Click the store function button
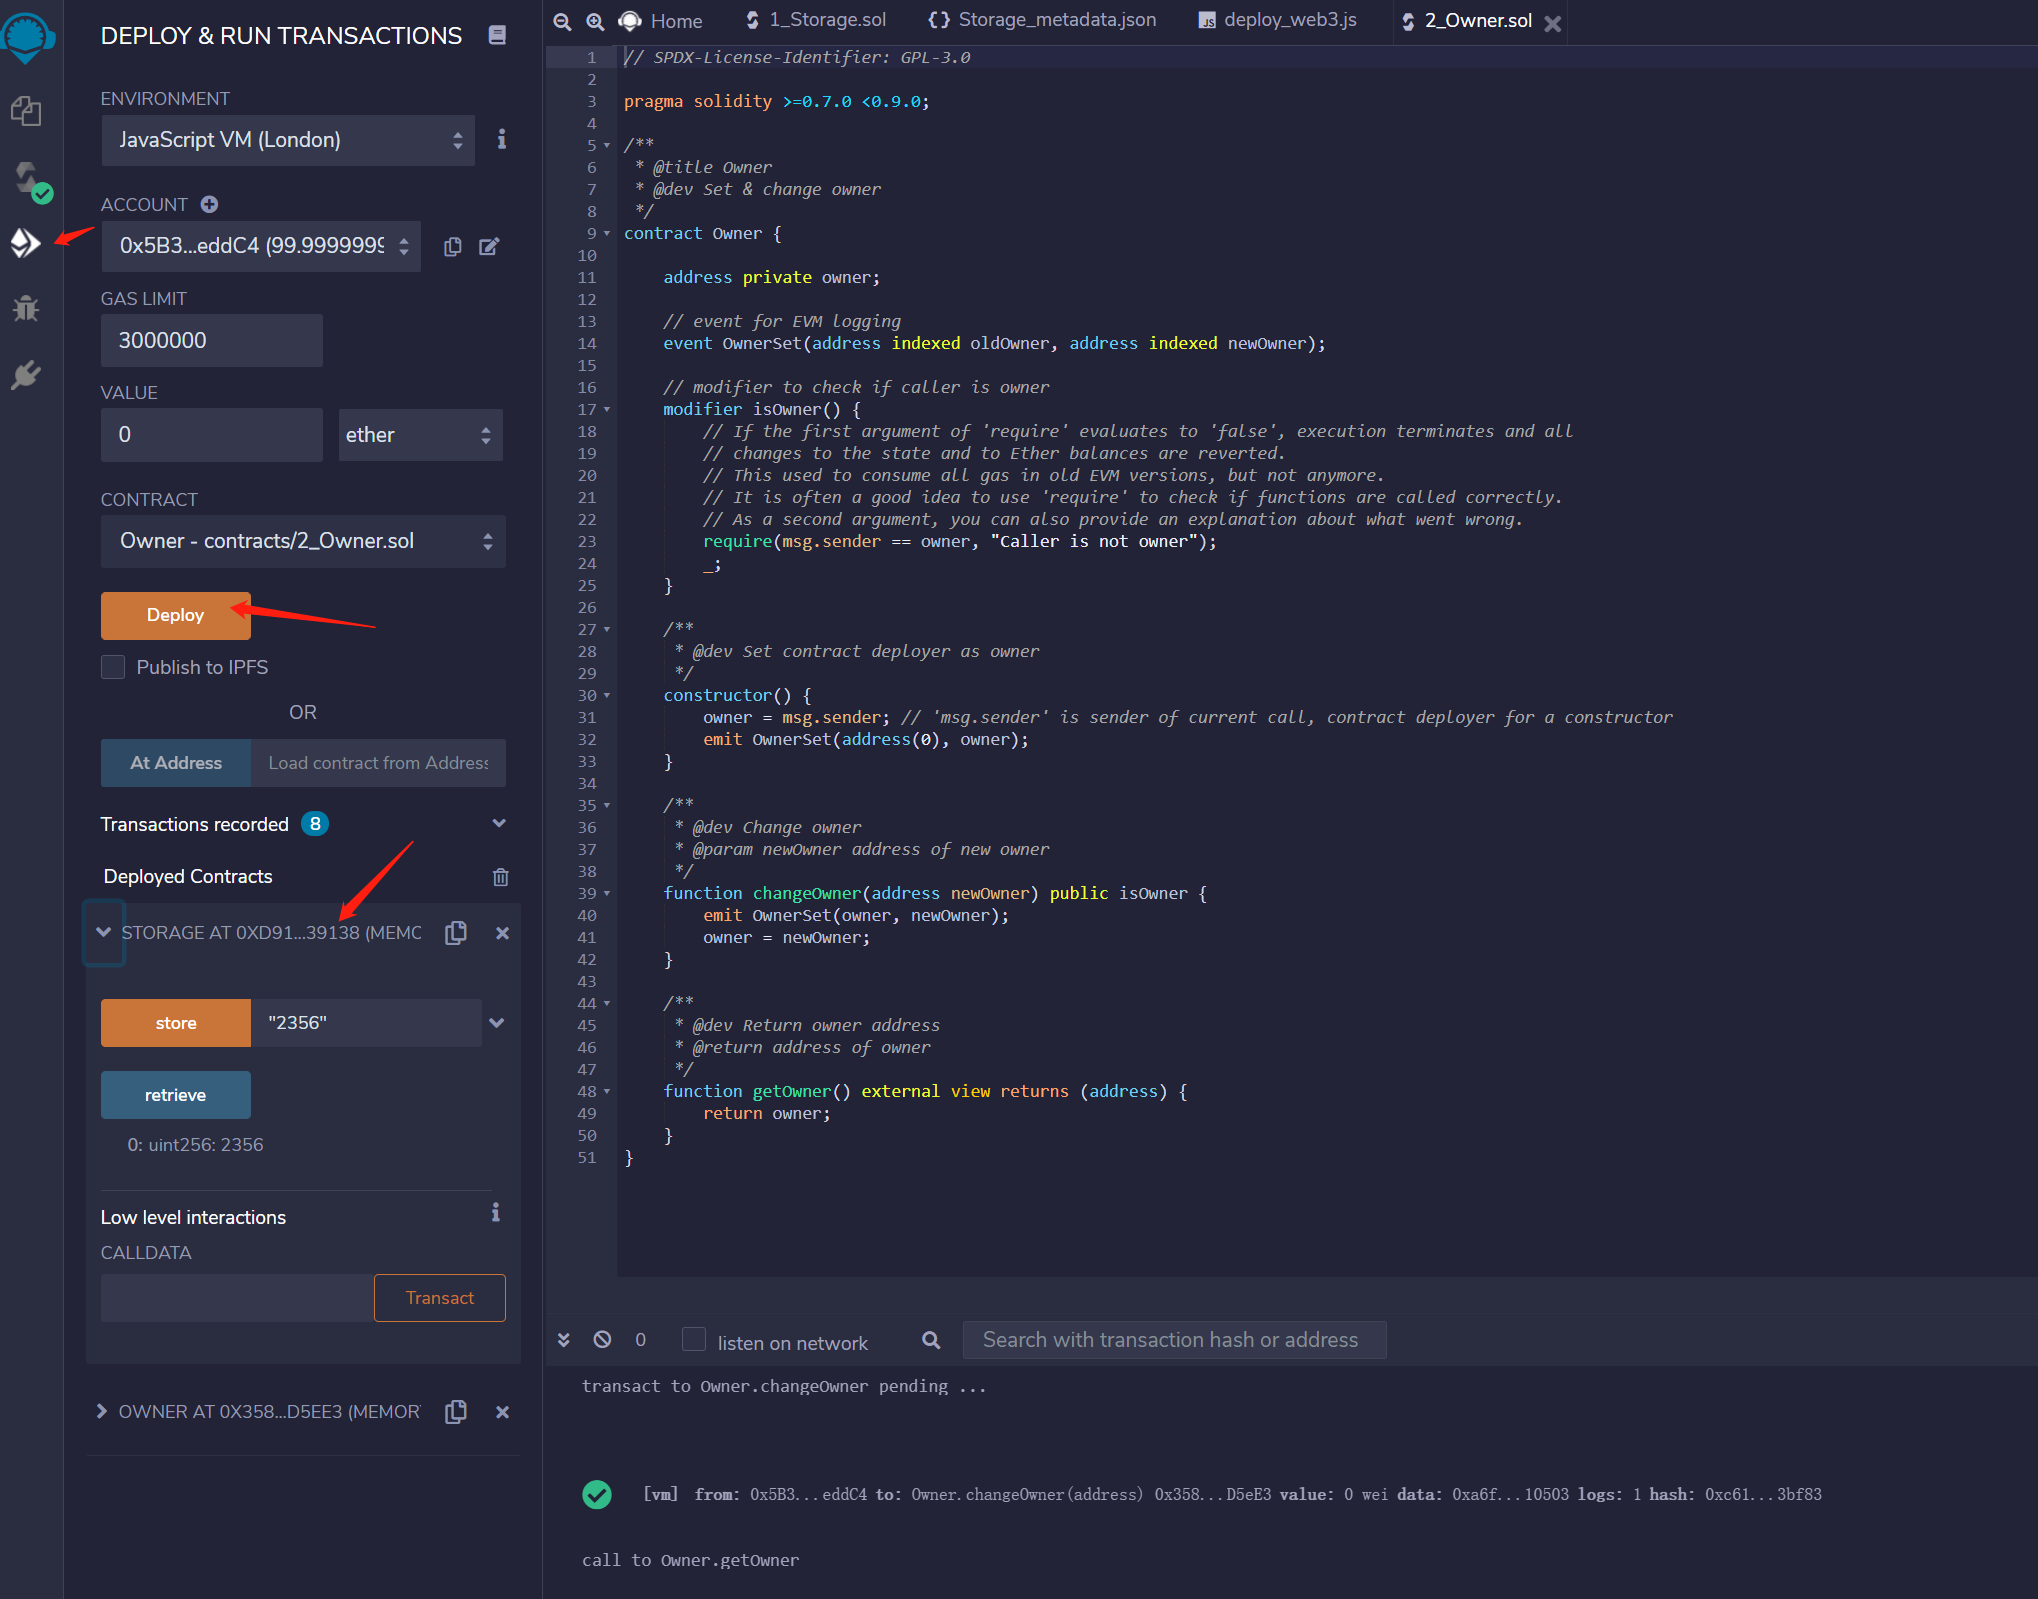 tap(176, 1023)
